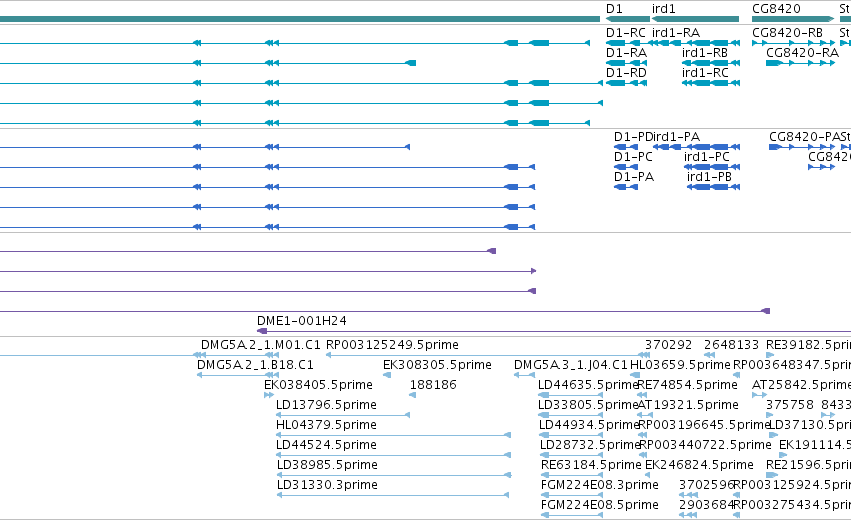Open the CG8420 gene label
This screenshot has width=851, height=520.
point(776,9)
